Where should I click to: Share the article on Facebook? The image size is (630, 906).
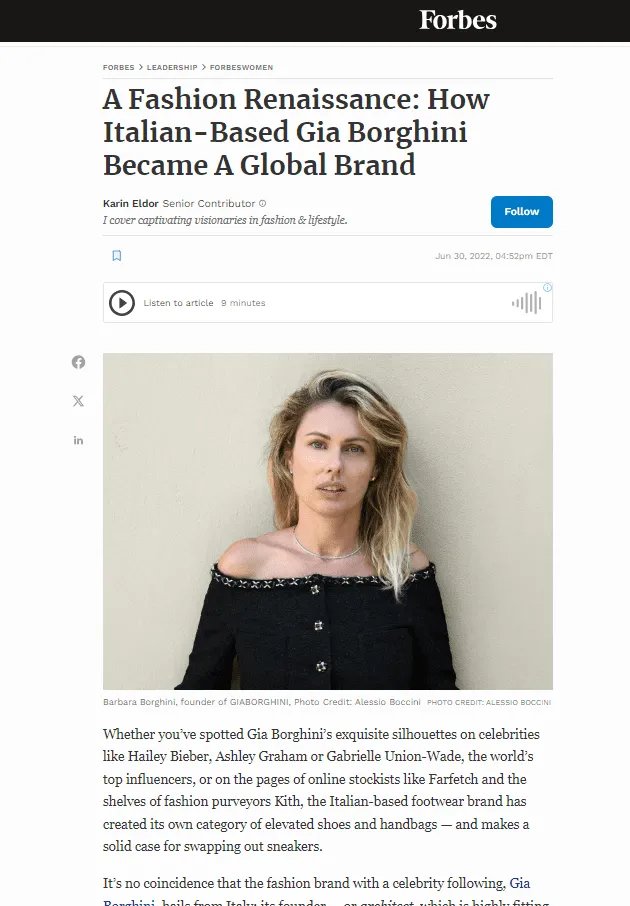[x=78, y=362]
